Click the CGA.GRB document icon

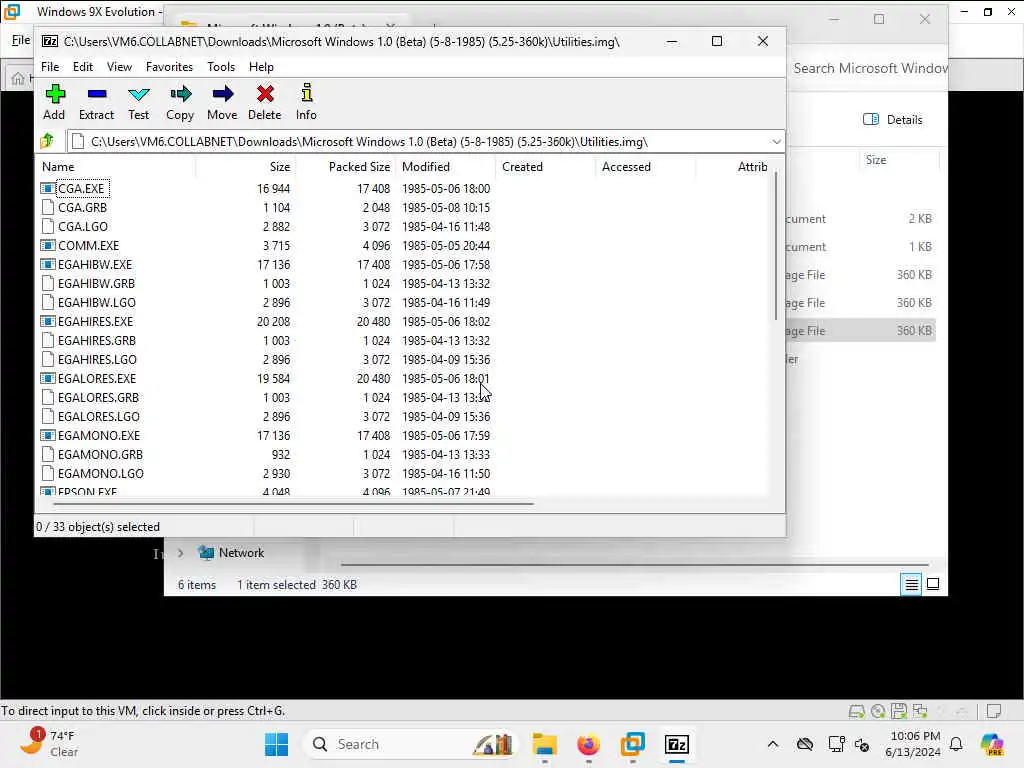(x=47, y=208)
